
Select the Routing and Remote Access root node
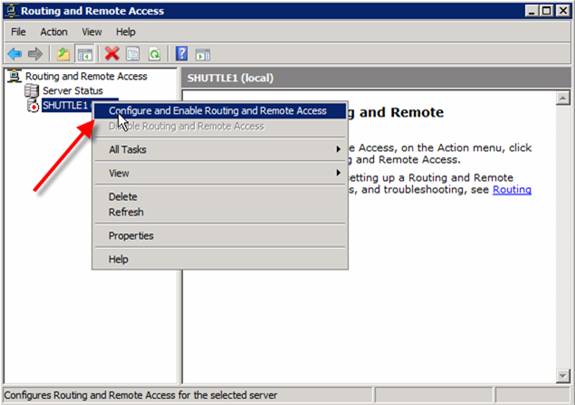point(86,76)
